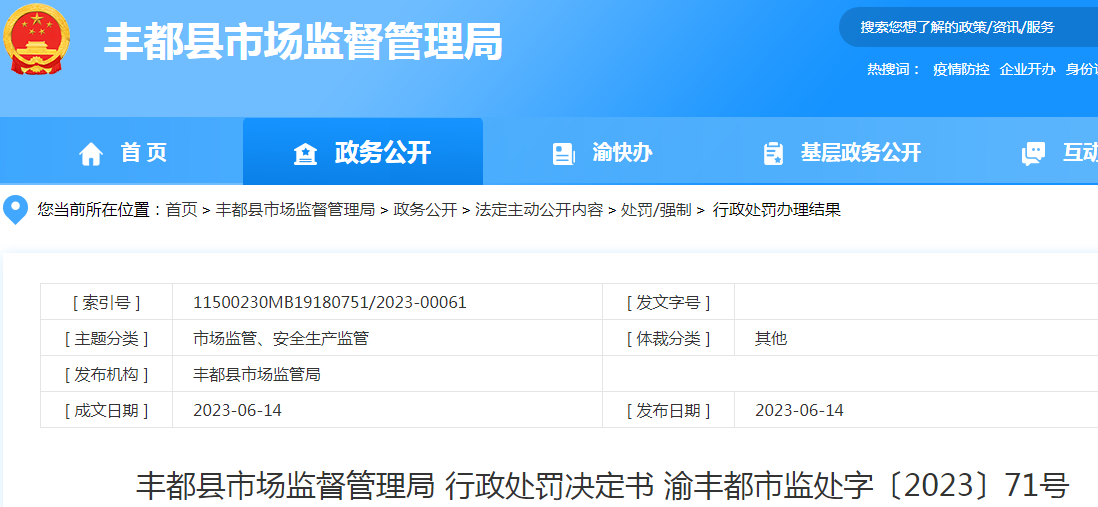Select index number 11500230MB19180751/2023-00061

(x=330, y=303)
